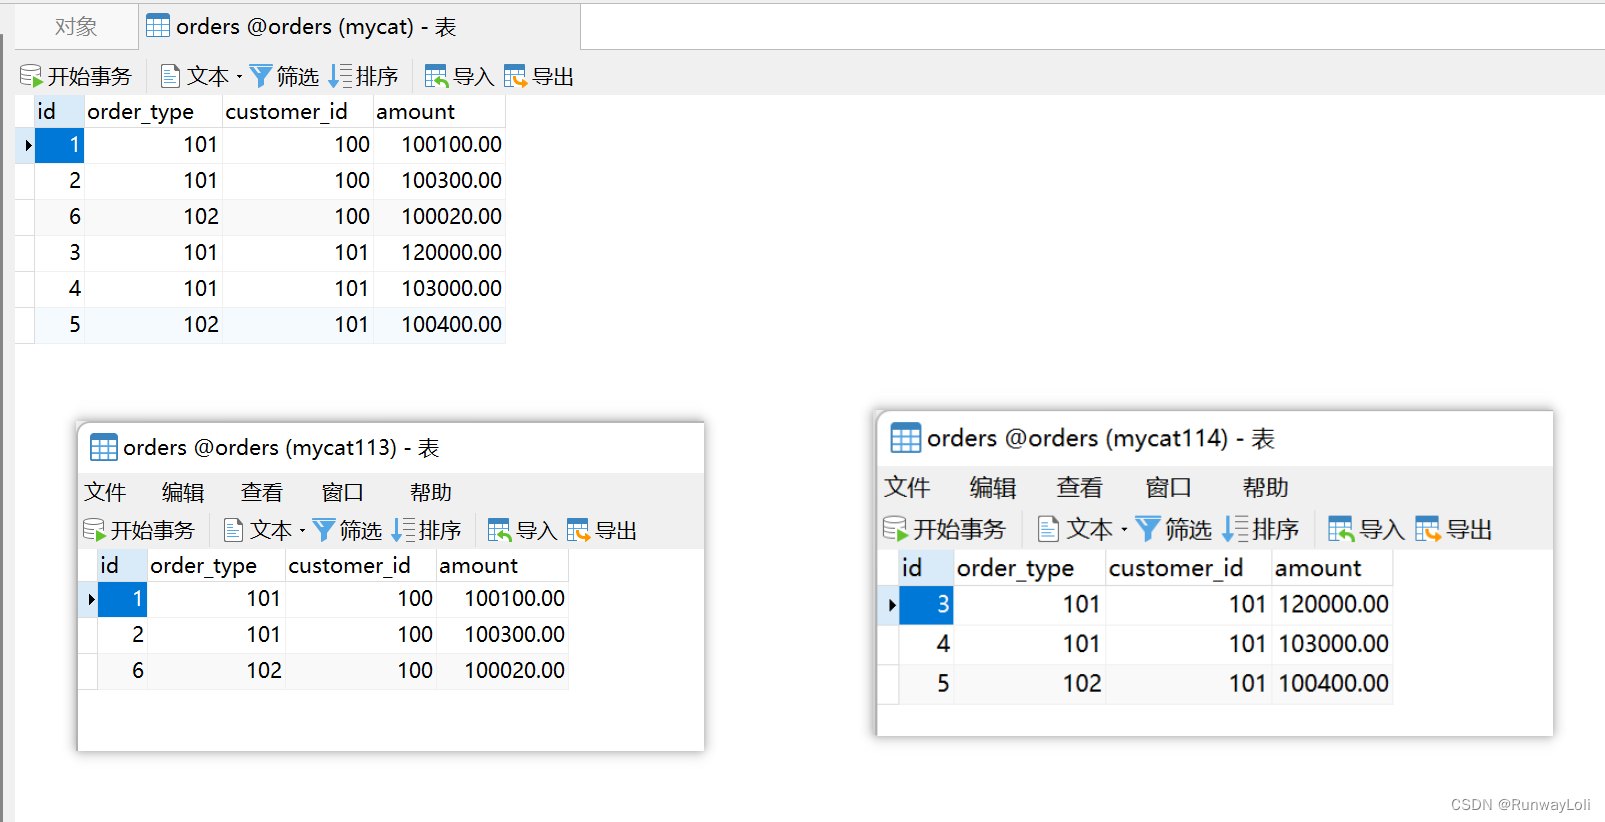The height and width of the screenshot is (822, 1605).
Task: Click amount column header in mycat113 window
Action: tap(502, 565)
